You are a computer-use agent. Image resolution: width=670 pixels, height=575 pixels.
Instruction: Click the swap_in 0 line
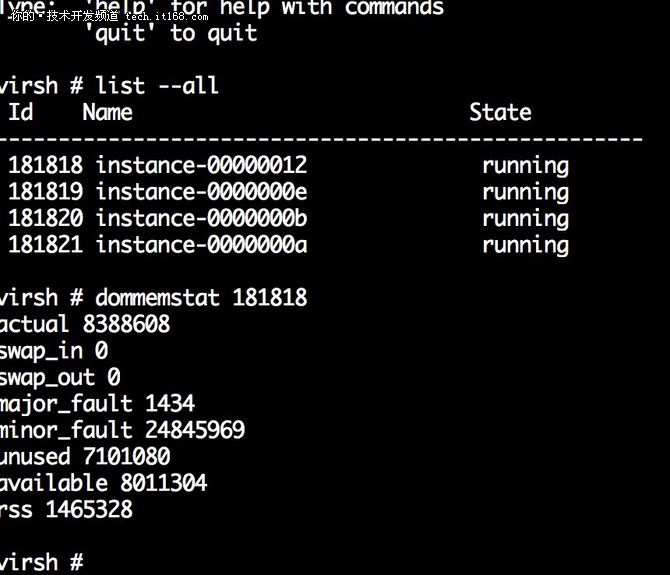[53, 351]
